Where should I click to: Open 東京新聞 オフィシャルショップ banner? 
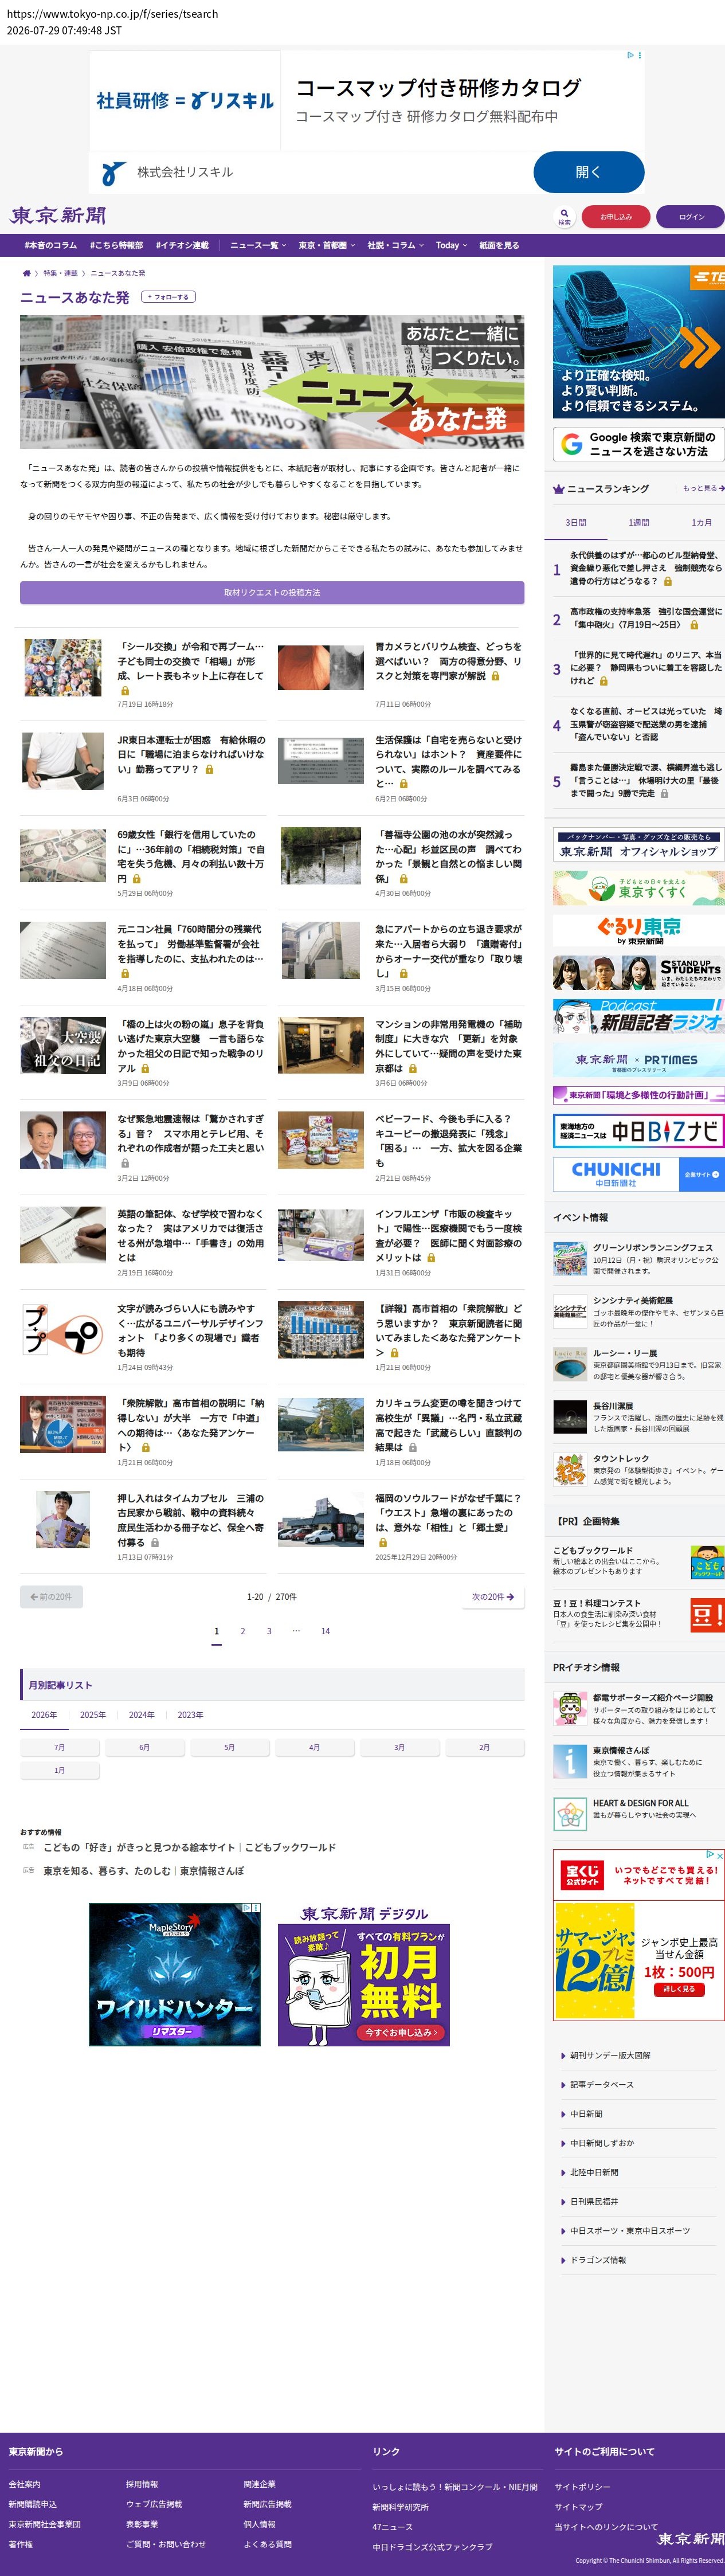click(639, 845)
